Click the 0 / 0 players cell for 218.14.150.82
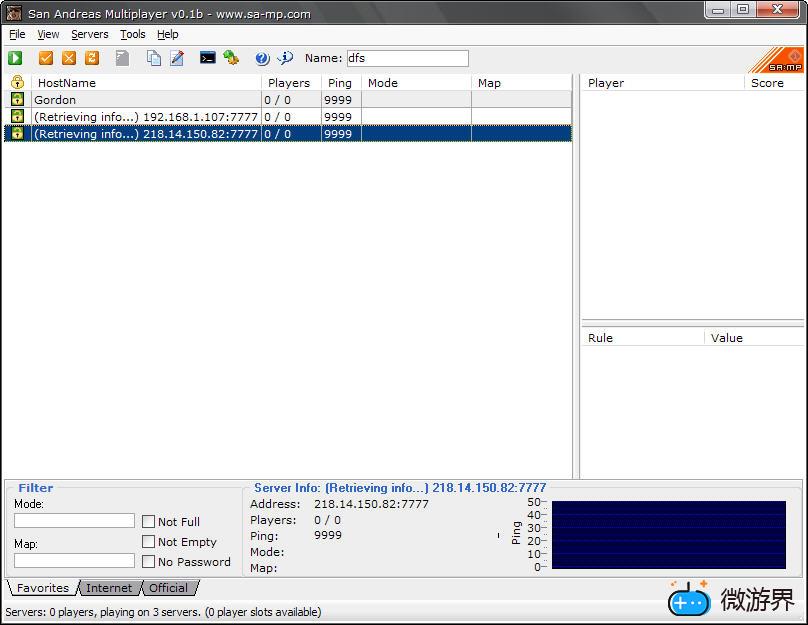808x625 pixels. pyautogui.click(x=292, y=133)
